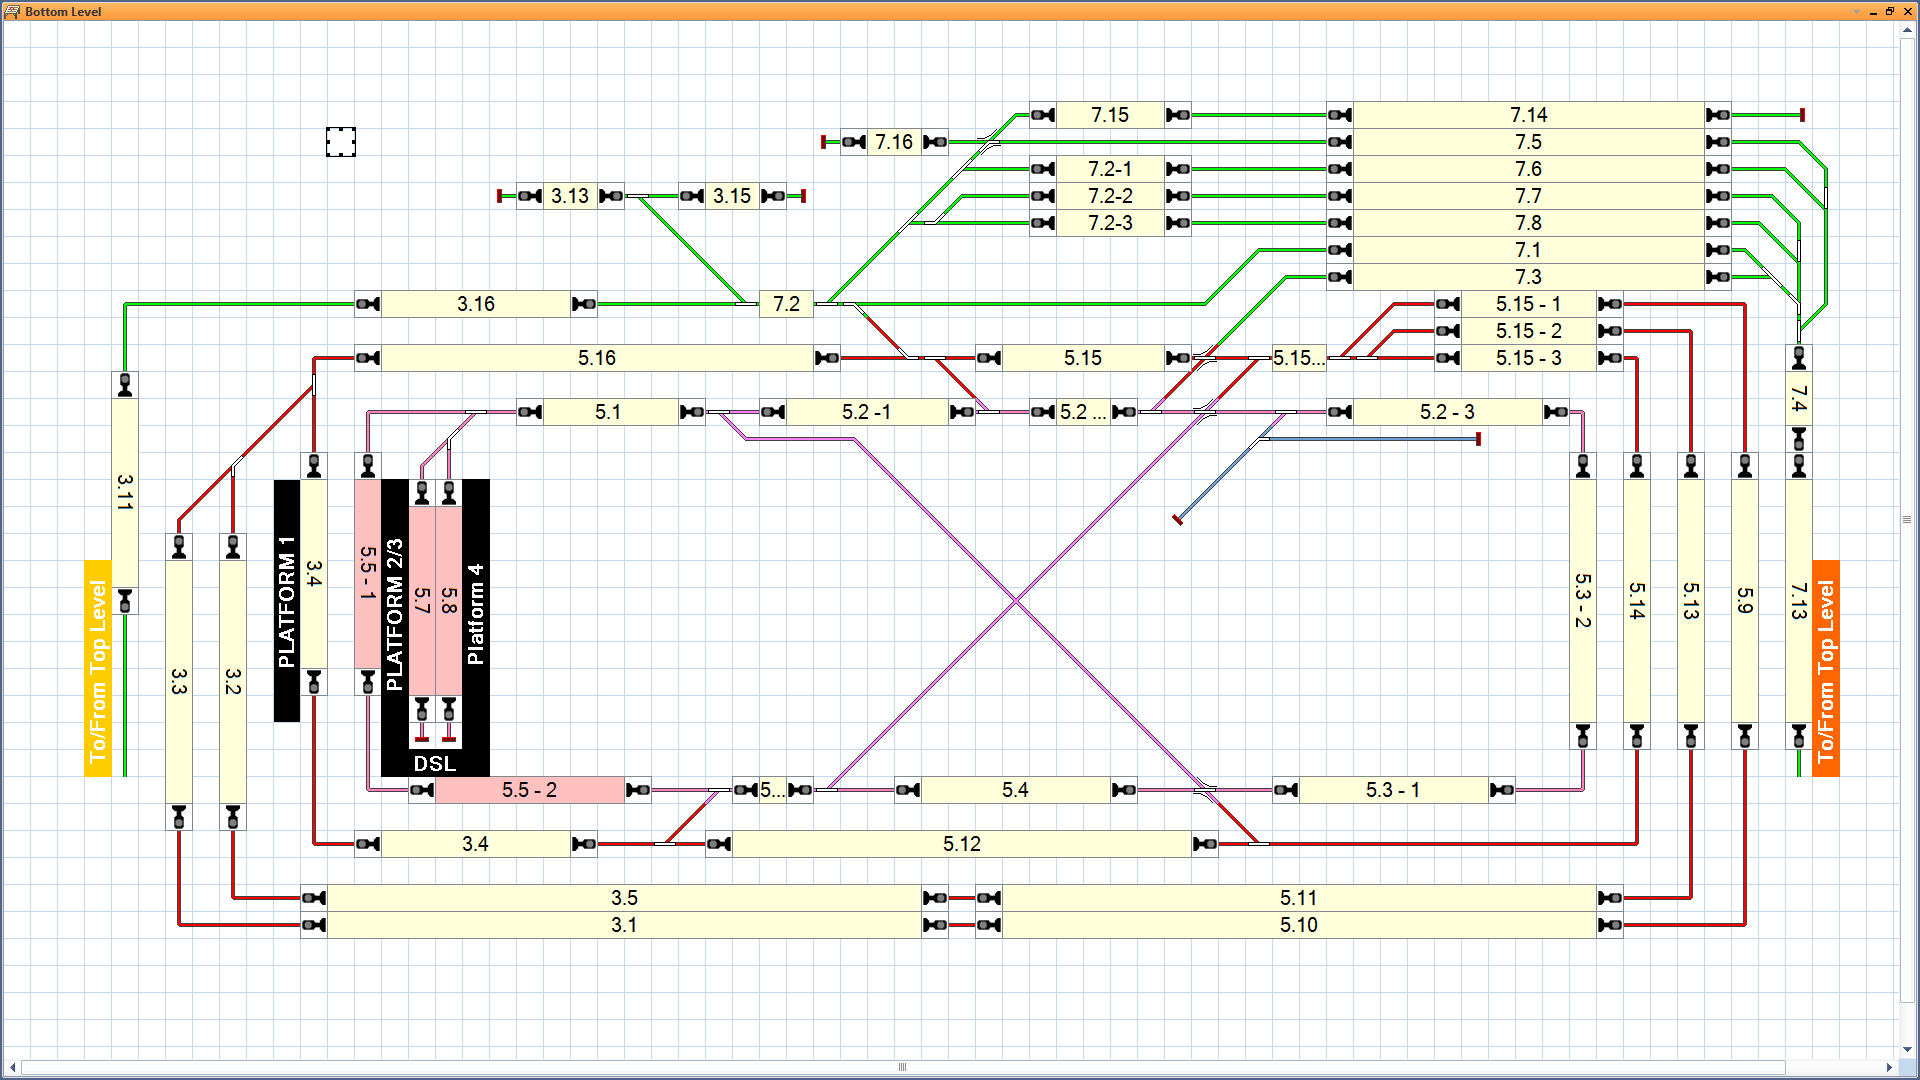Click the turnout right of block 7.2

[x=828, y=304]
